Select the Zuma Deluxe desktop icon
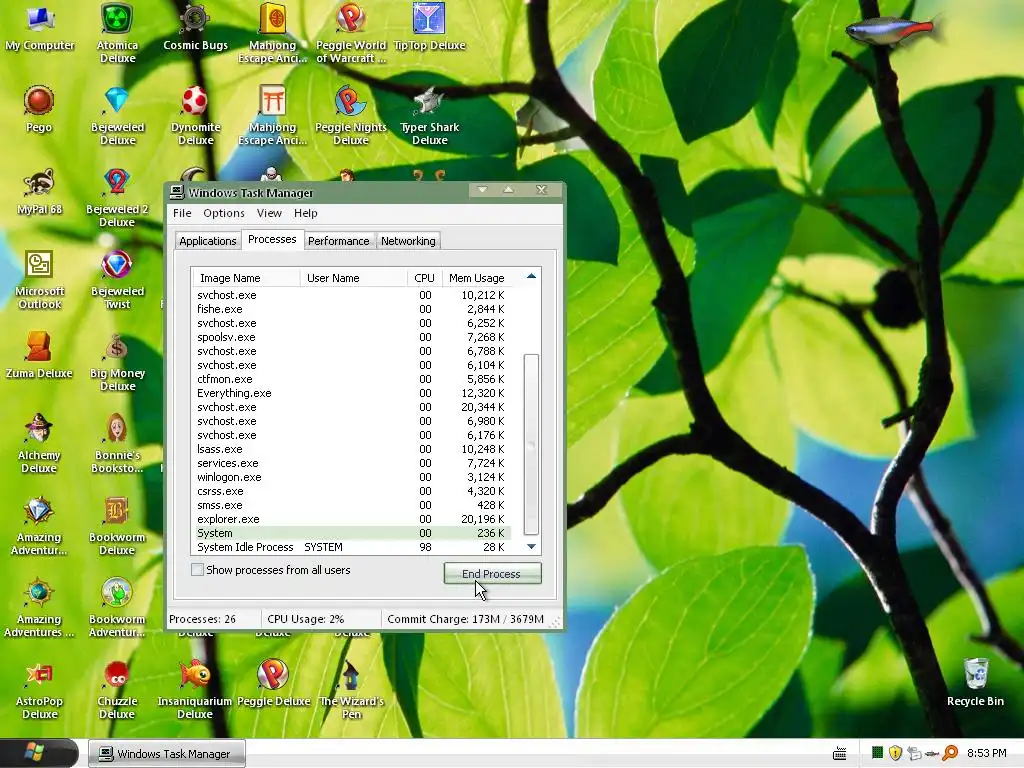 [x=39, y=355]
